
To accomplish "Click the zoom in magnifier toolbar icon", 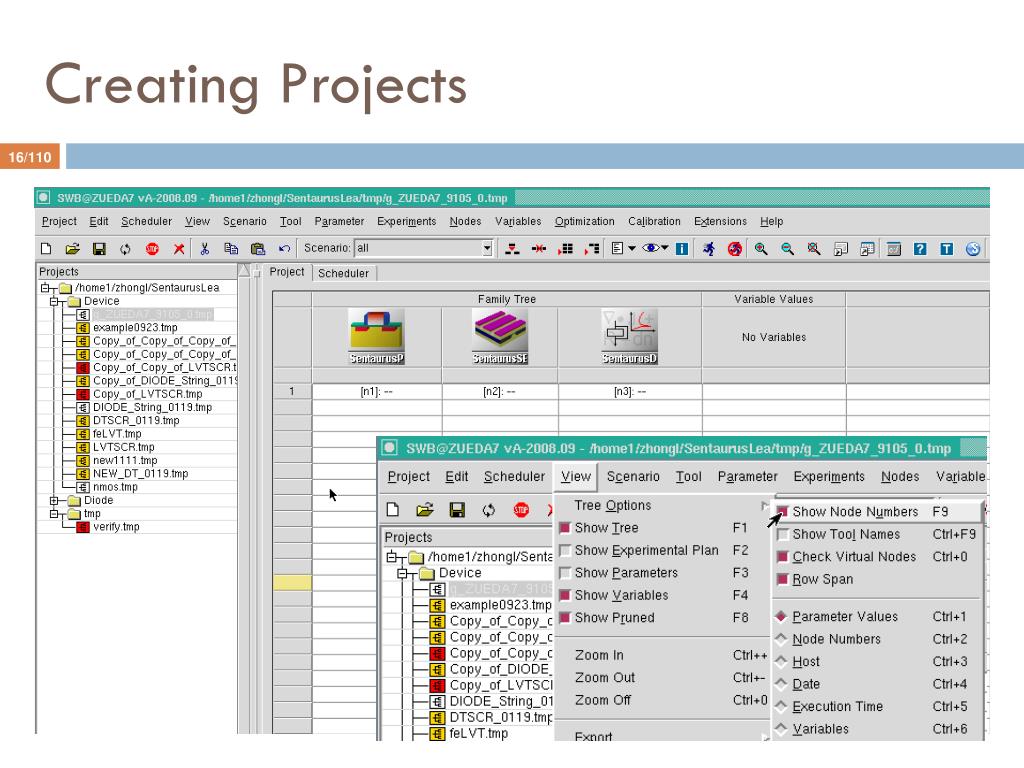I will pos(761,249).
